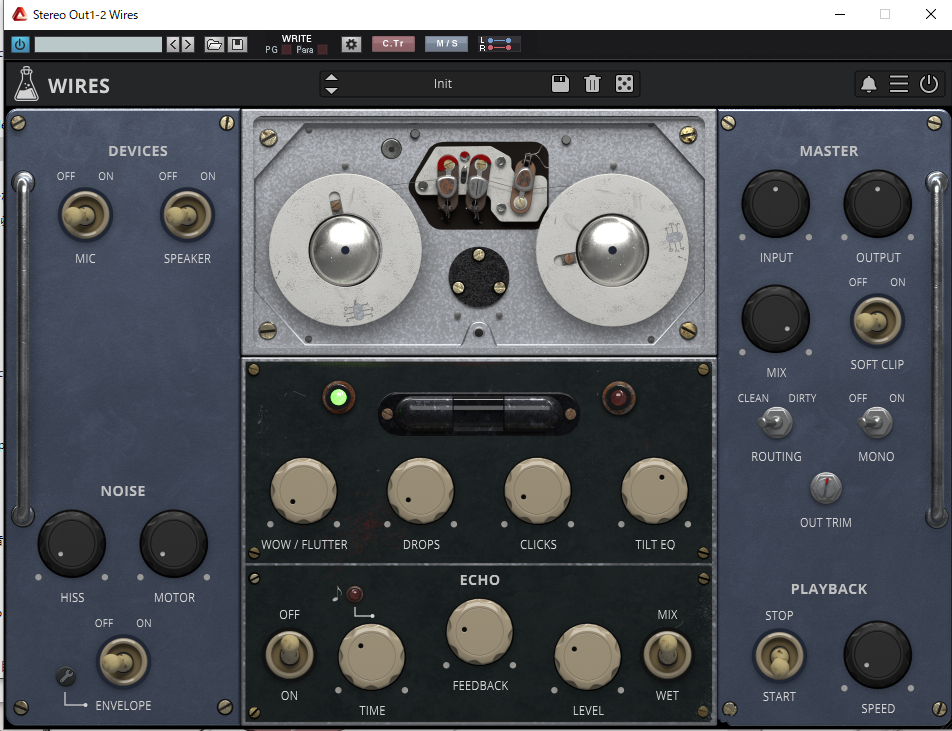Open the L/R channel routing icon
This screenshot has height=731, width=952.
click(500, 44)
